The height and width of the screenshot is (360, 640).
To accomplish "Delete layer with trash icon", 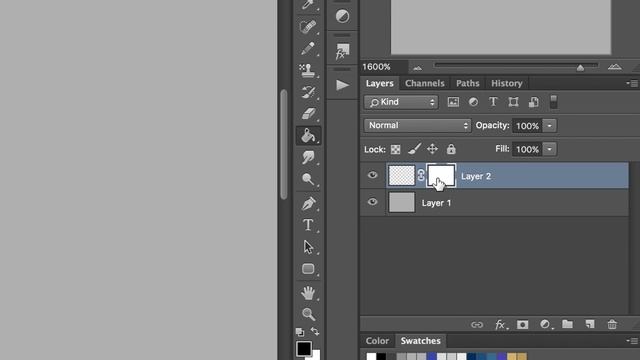I will 612,324.
